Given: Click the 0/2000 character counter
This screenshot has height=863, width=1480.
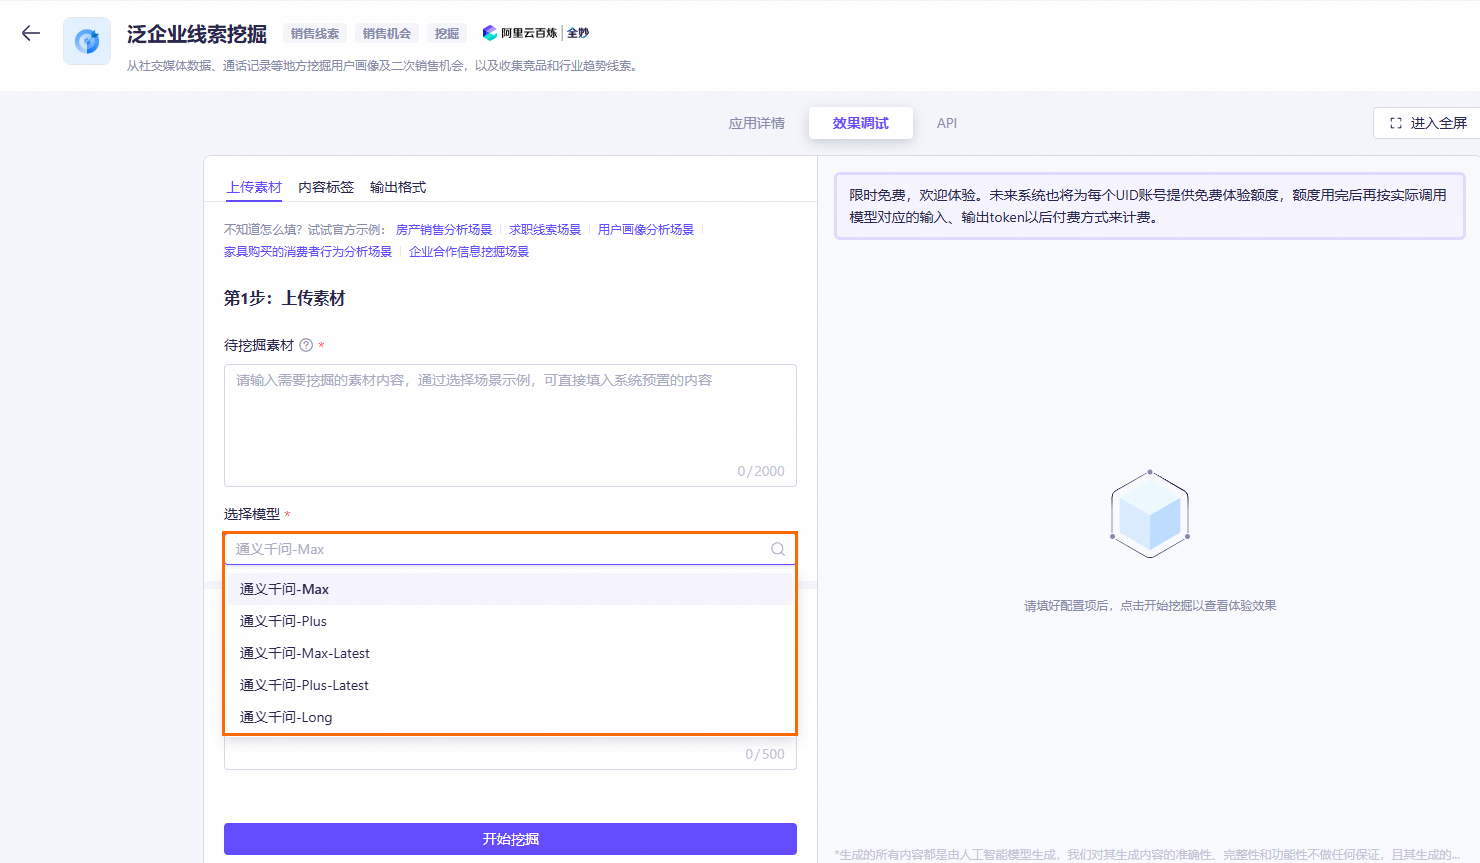Looking at the screenshot, I should tap(761, 471).
